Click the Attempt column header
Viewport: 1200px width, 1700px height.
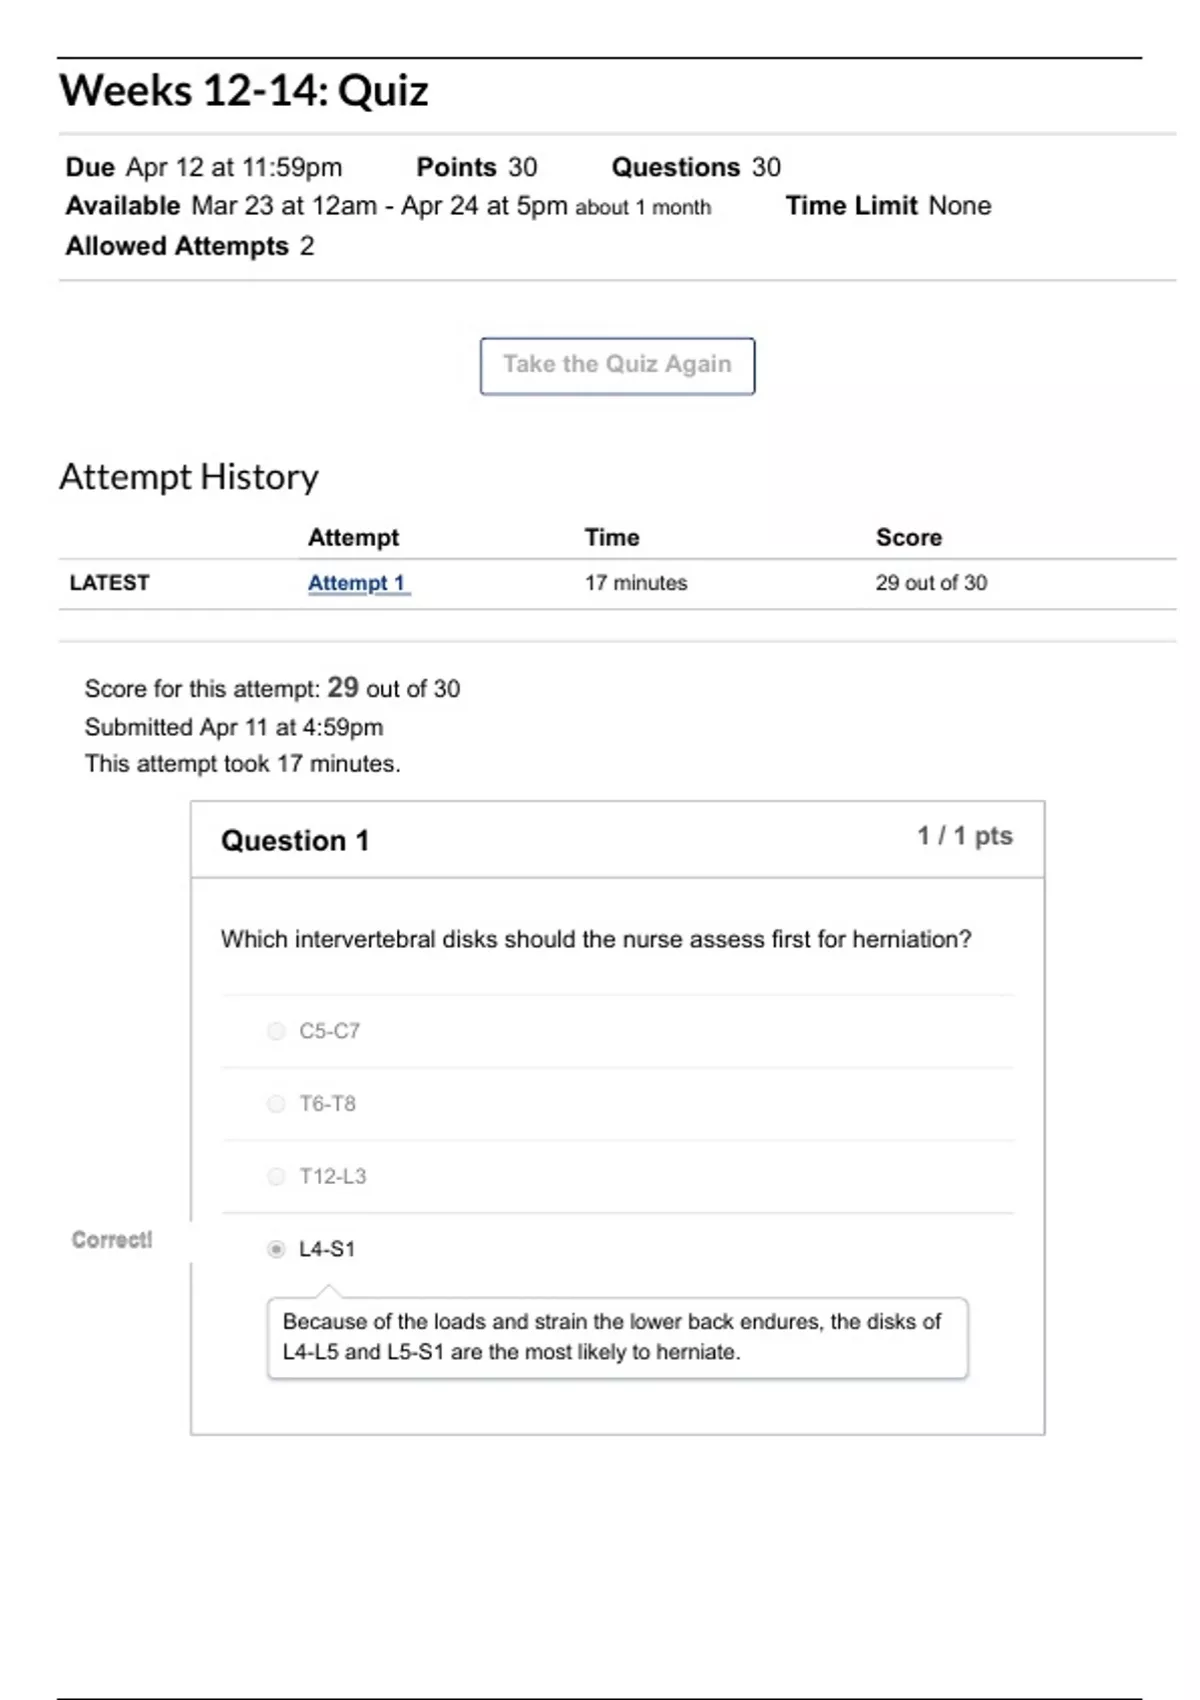pyautogui.click(x=353, y=537)
